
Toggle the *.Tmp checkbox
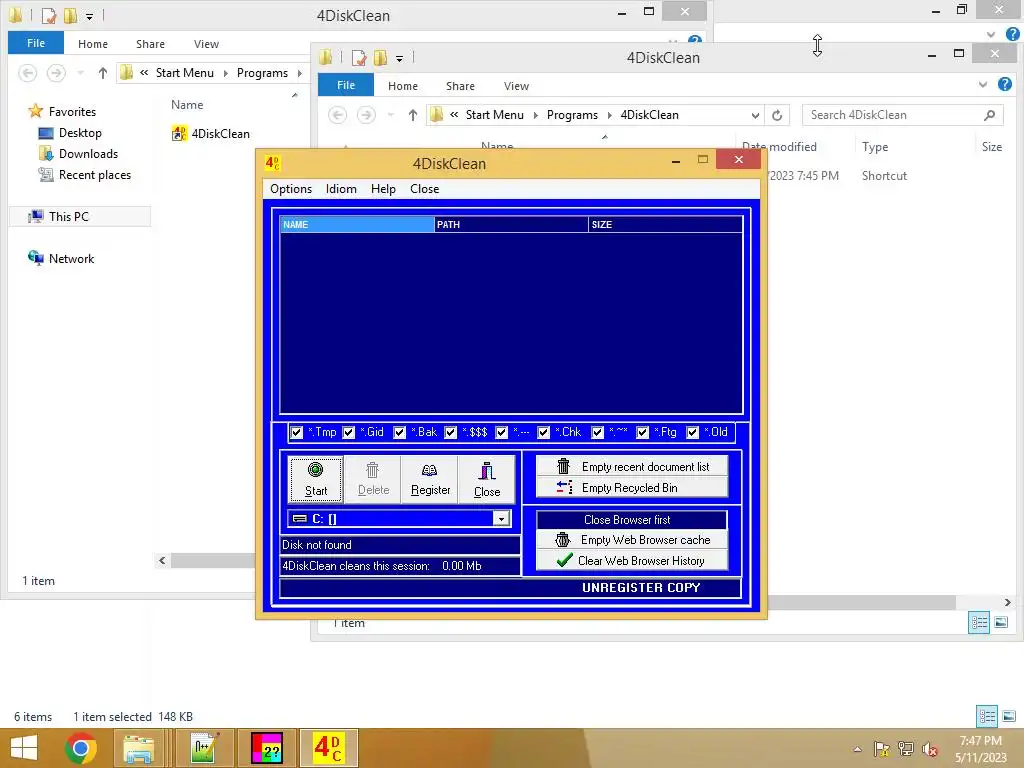pyautogui.click(x=296, y=432)
